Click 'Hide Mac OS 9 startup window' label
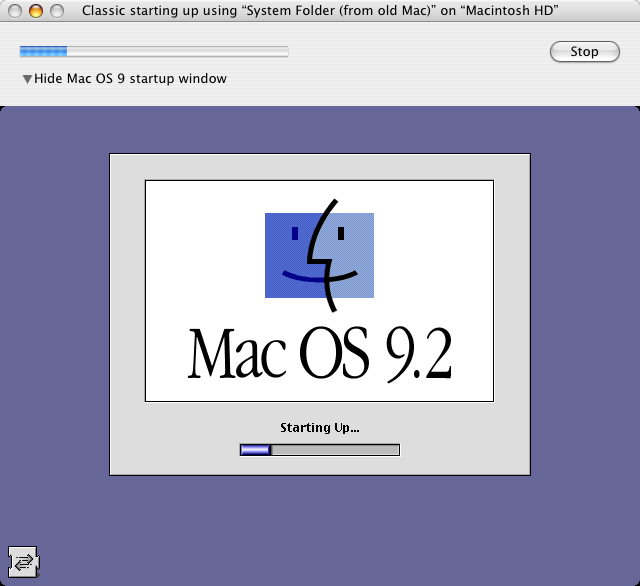This screenshot has height=586, width=640. tap(130, 78)
